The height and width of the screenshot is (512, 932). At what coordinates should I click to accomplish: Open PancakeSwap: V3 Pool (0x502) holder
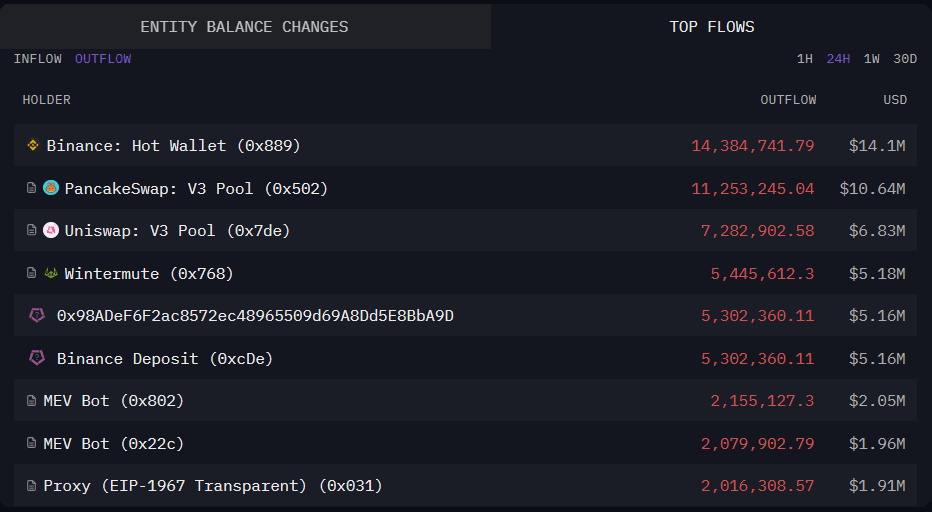click(196, 189)
